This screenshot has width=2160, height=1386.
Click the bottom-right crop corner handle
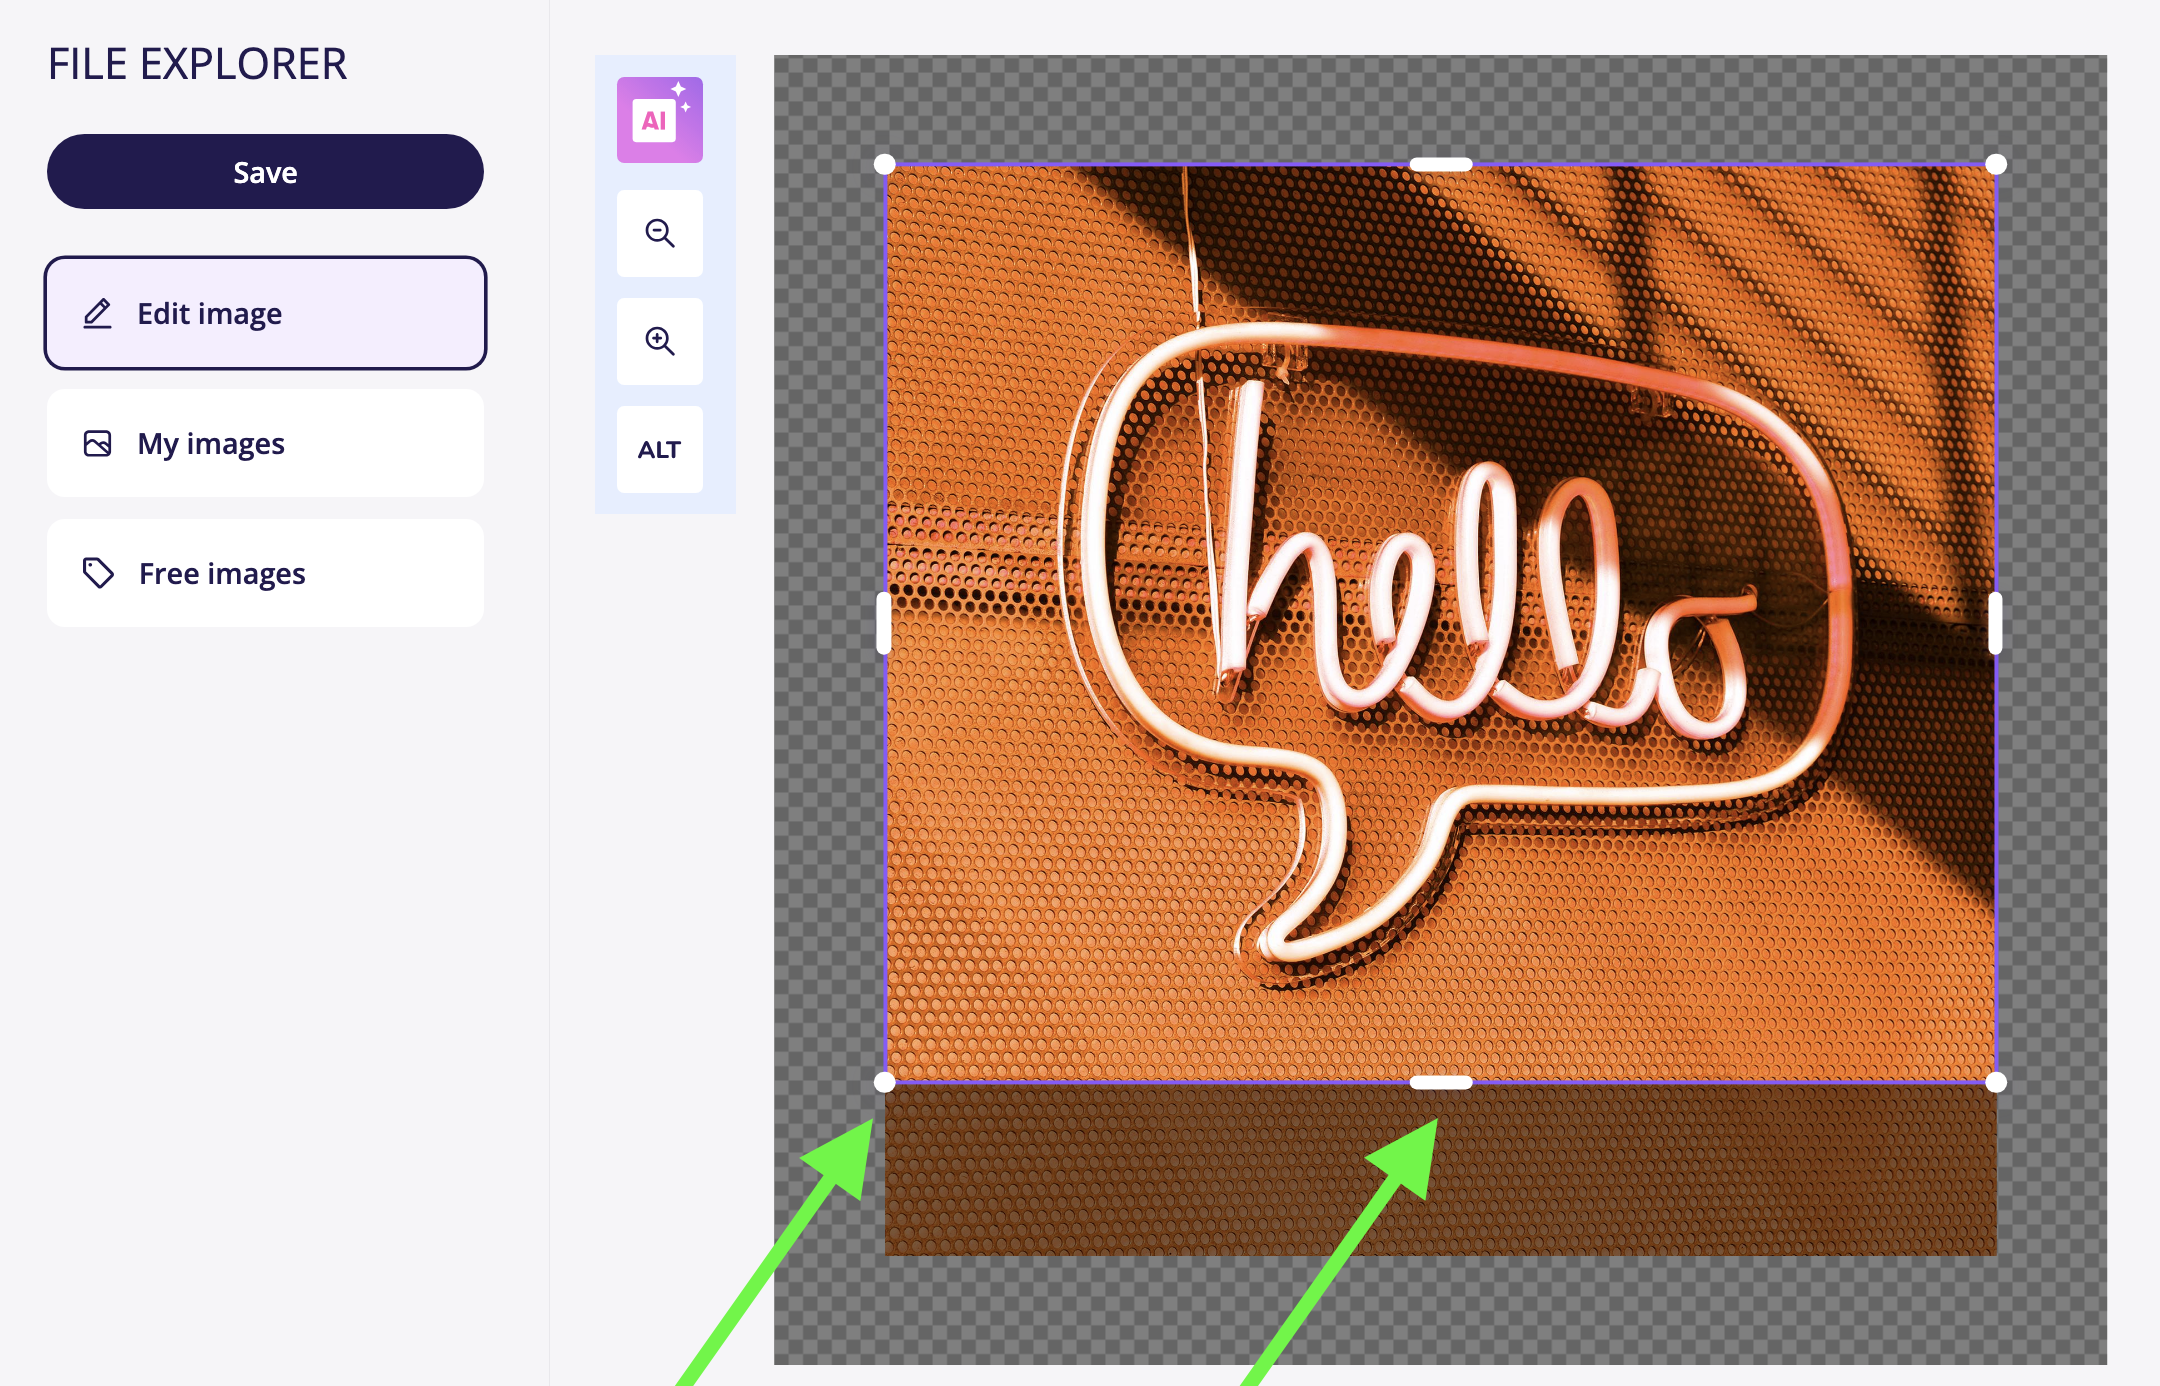click(x=1995, y=1082)
